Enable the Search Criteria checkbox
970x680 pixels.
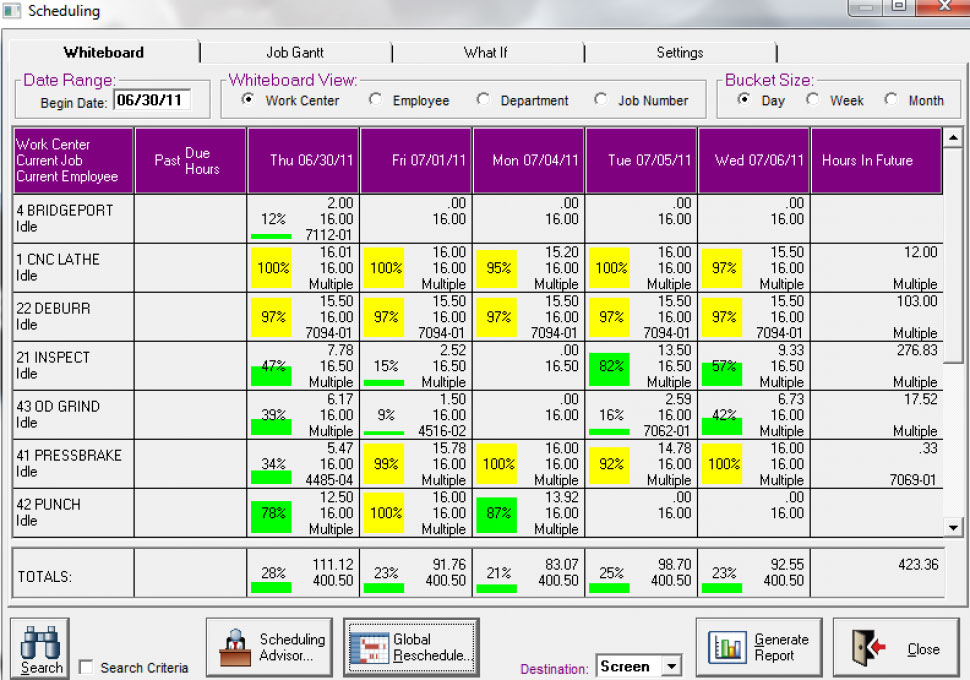point(85,667)
